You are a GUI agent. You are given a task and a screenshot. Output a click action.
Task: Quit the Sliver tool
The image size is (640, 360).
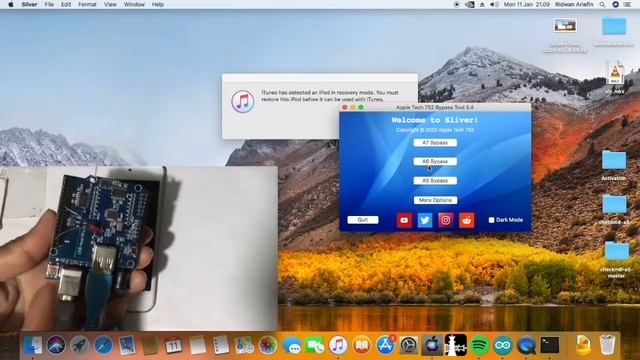tap(363, 220)
